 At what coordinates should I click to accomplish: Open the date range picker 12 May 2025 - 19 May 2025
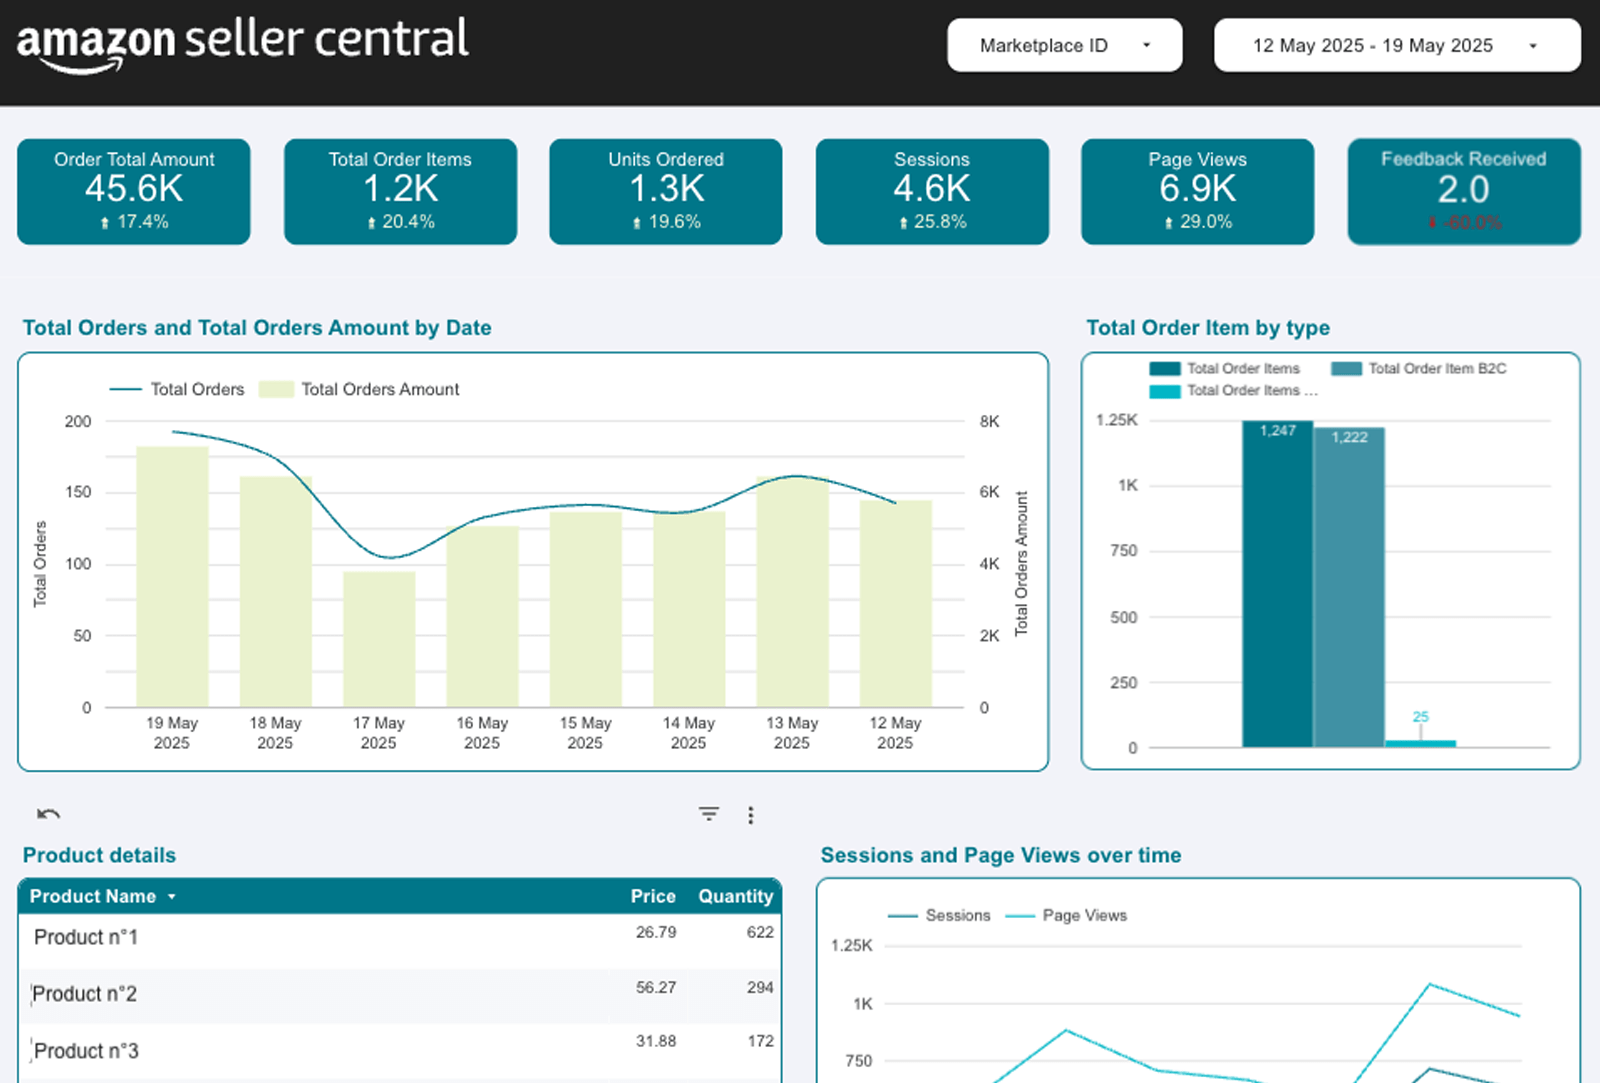pyautogui.click(x=1397, y=45)
